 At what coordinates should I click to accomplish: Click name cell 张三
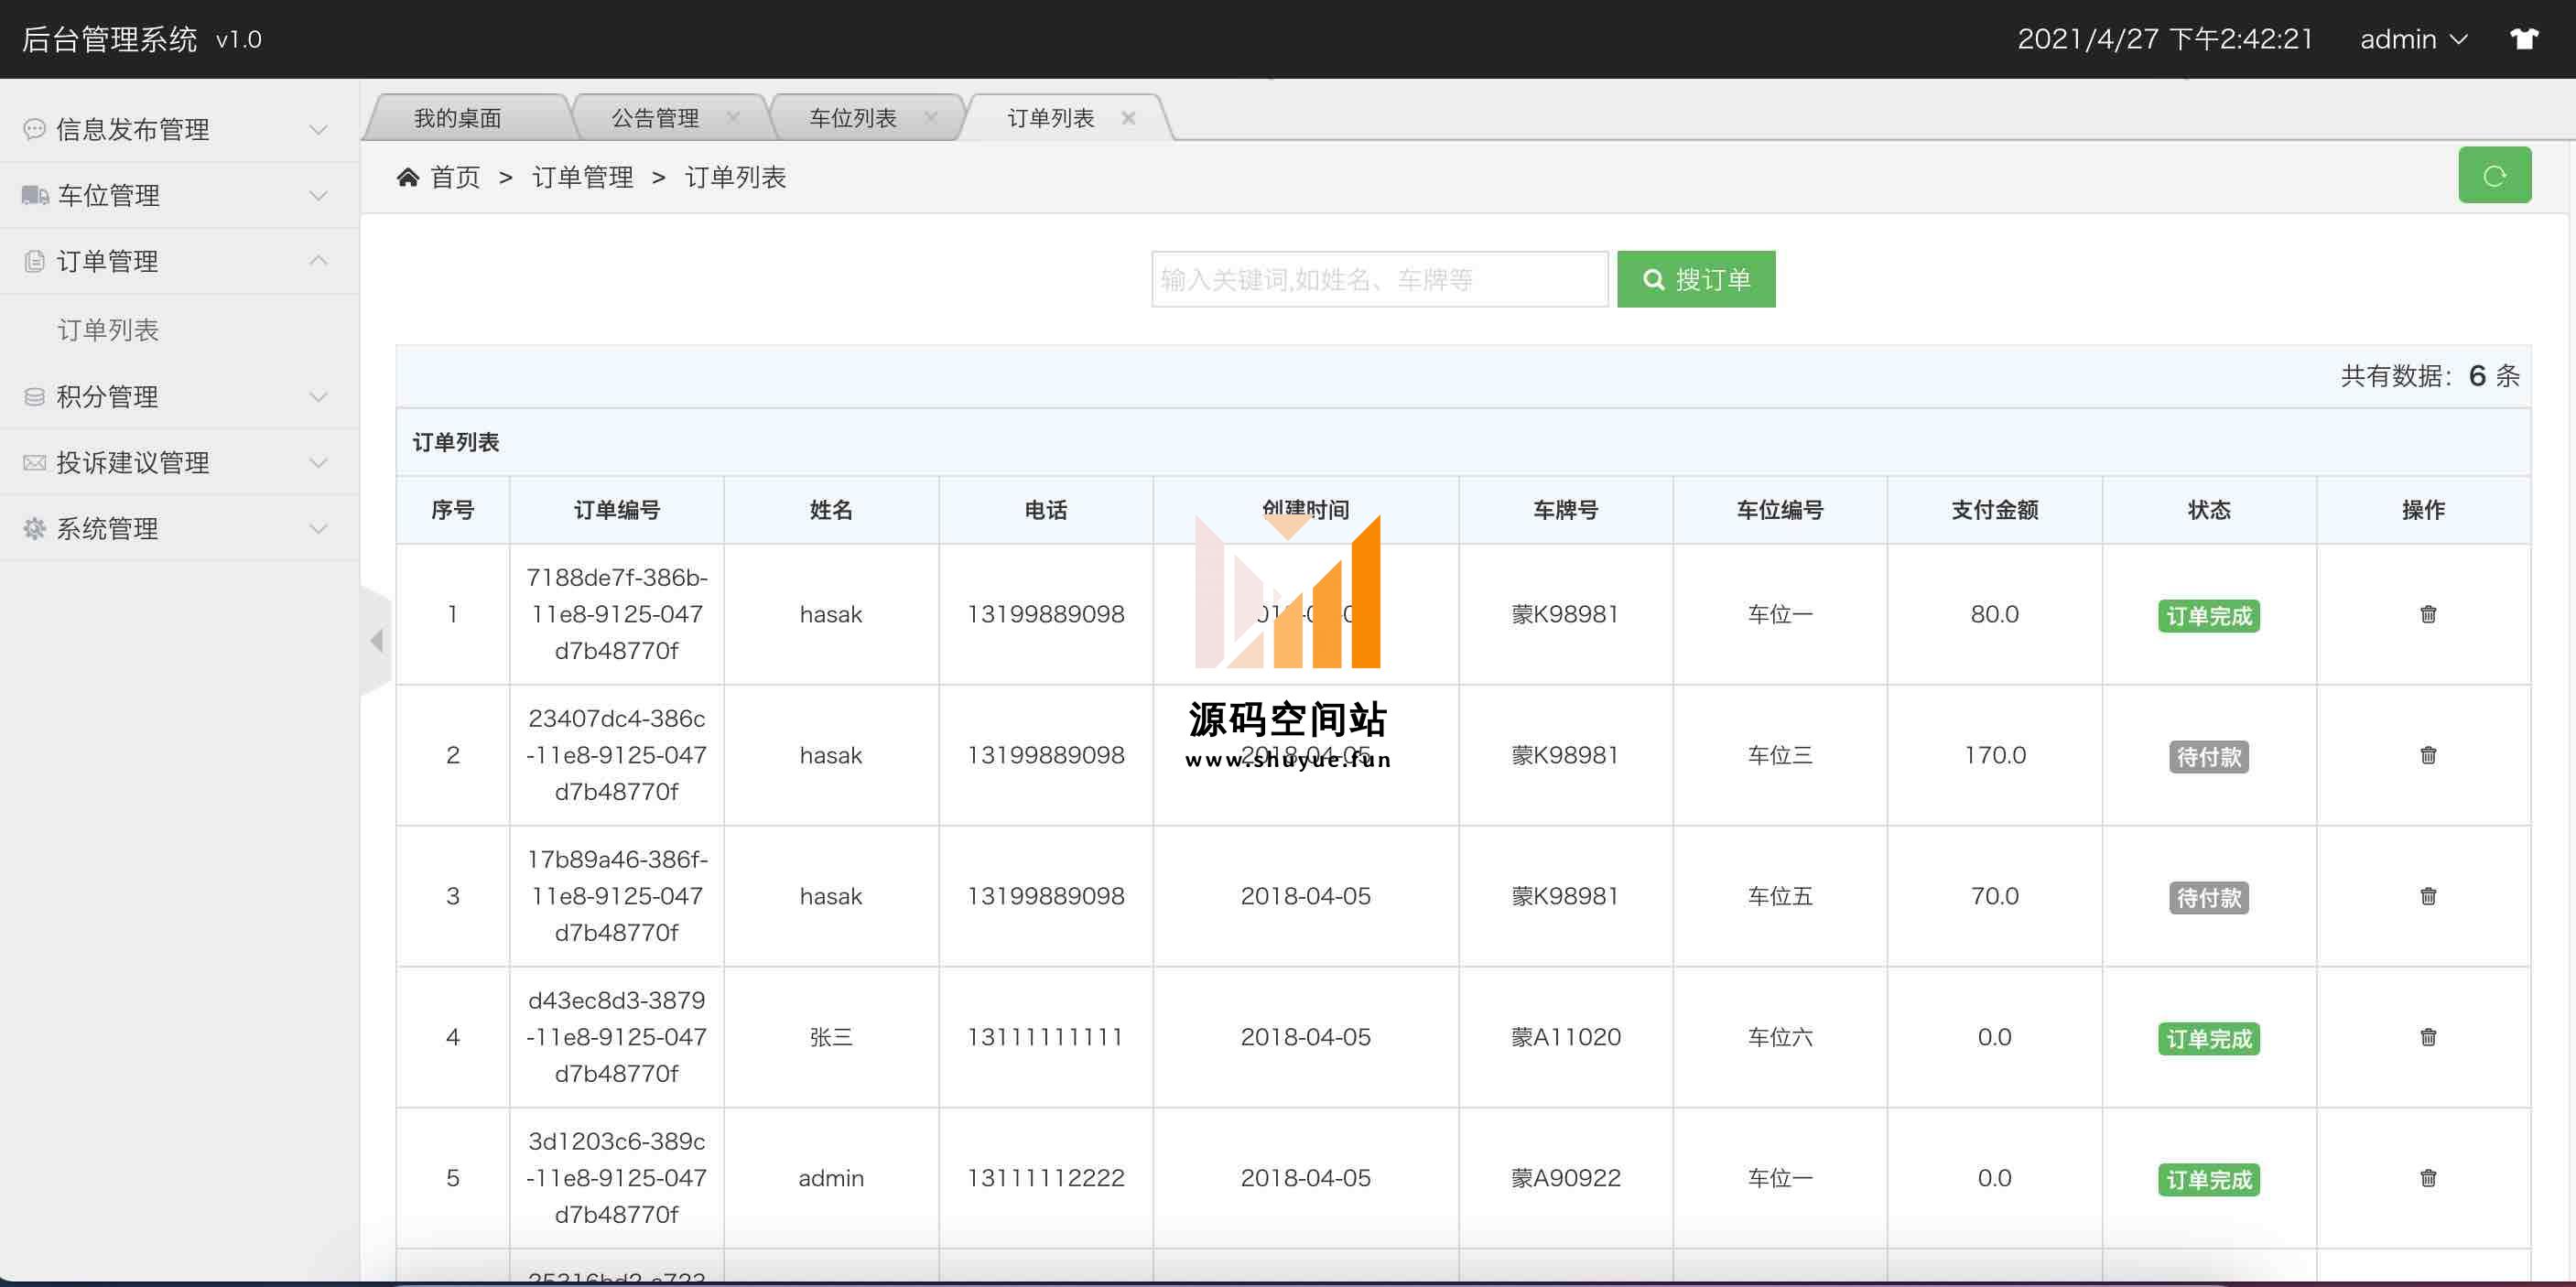click(830, 1037)
